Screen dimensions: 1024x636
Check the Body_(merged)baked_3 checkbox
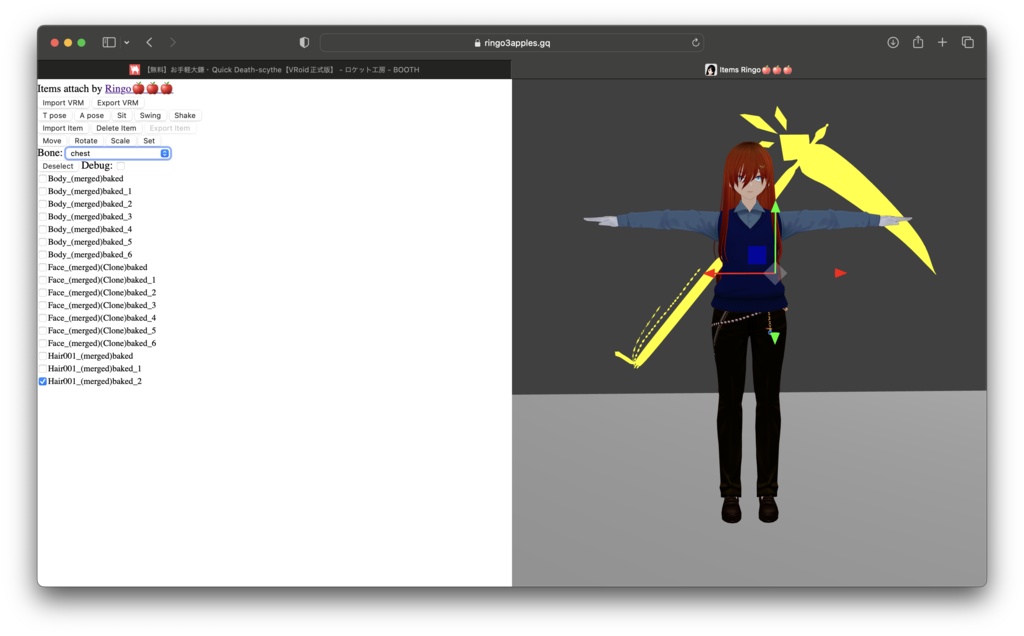pyautogui.click(x=42, y=216)
